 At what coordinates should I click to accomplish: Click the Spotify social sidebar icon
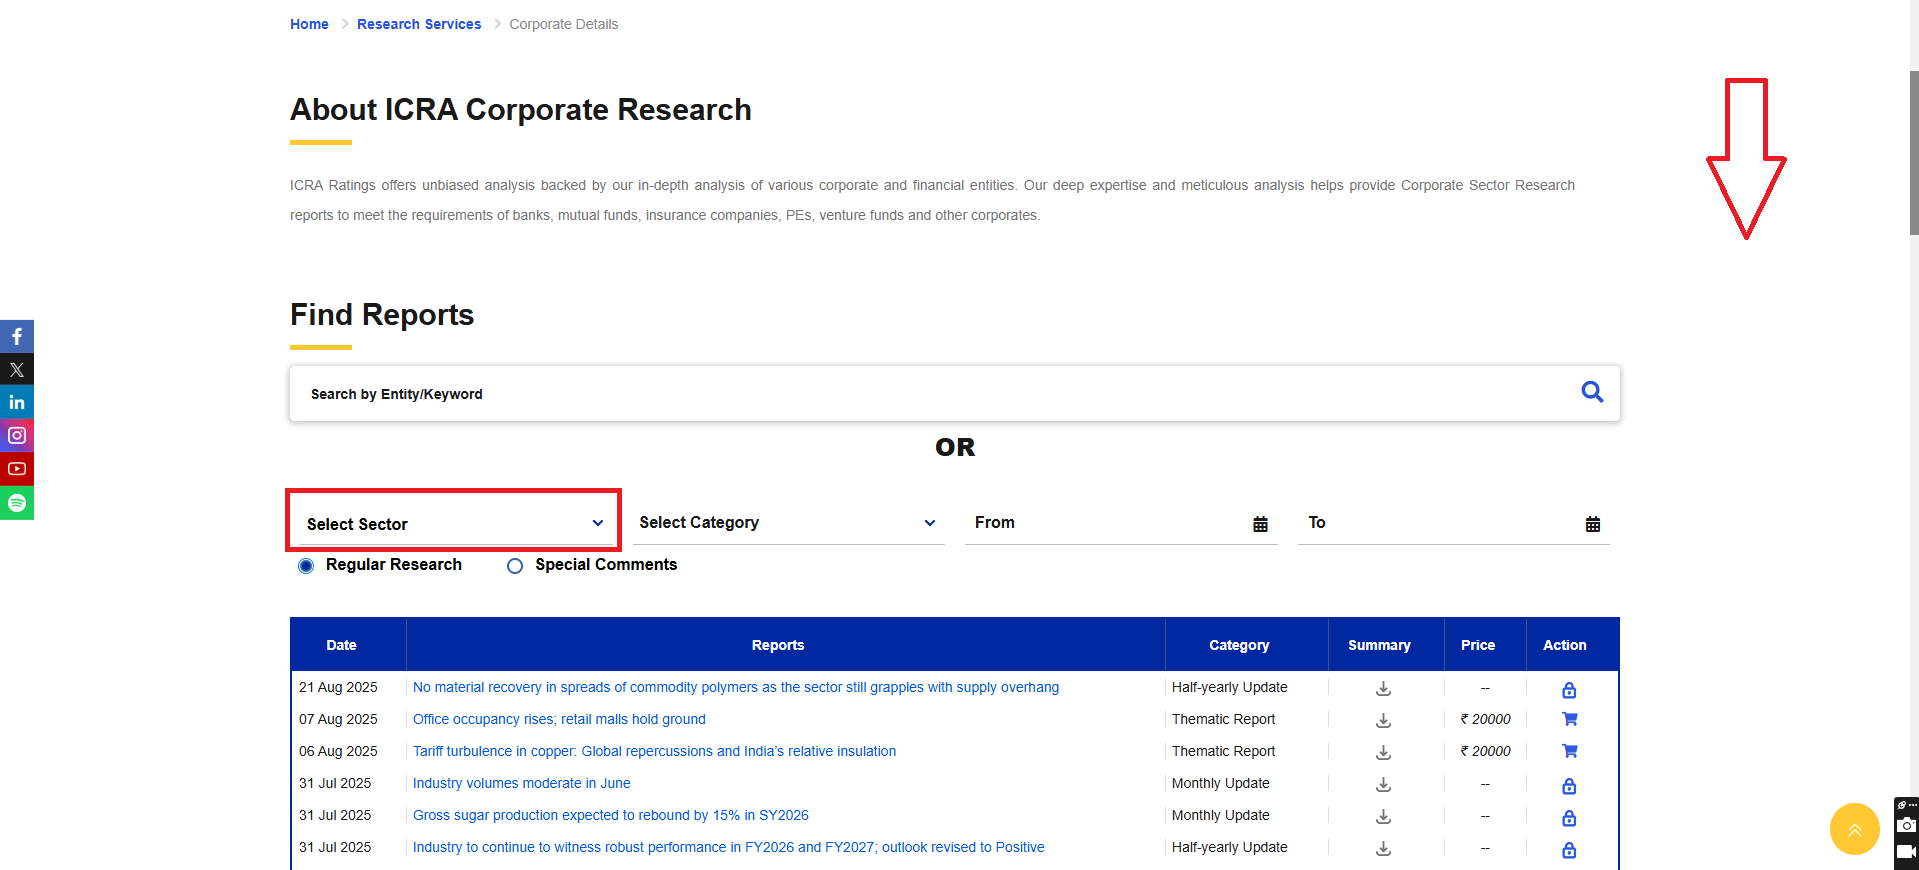coord(17,502)
